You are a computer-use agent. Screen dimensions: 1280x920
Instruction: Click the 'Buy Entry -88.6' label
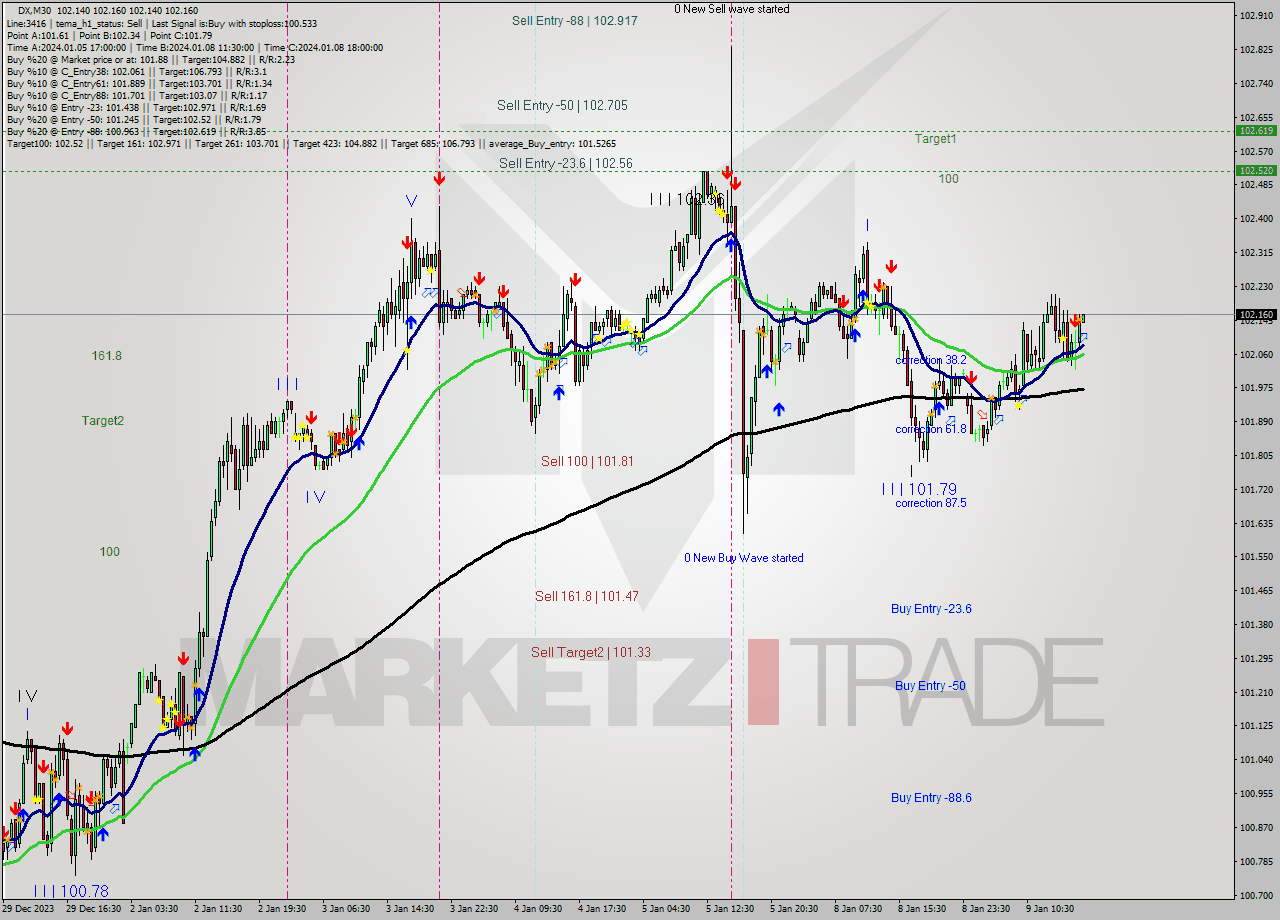pos(931,797)
